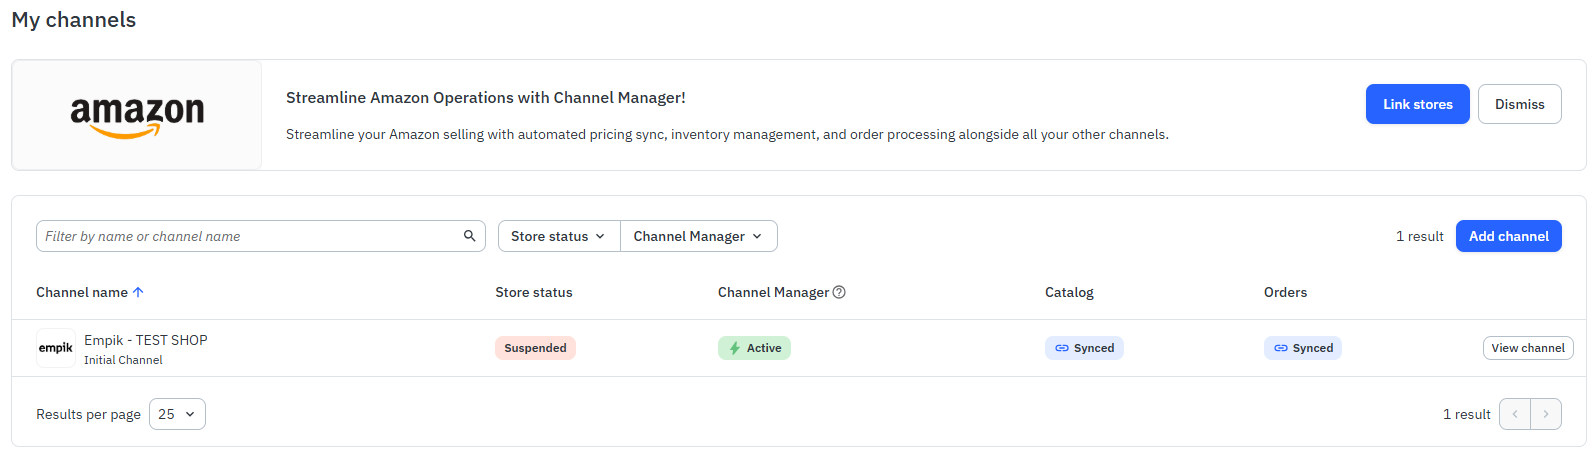The width and height of the screenshot is (1593, 455).
Task: Open the Store status filter dropdown
Action: coord(558,236)
